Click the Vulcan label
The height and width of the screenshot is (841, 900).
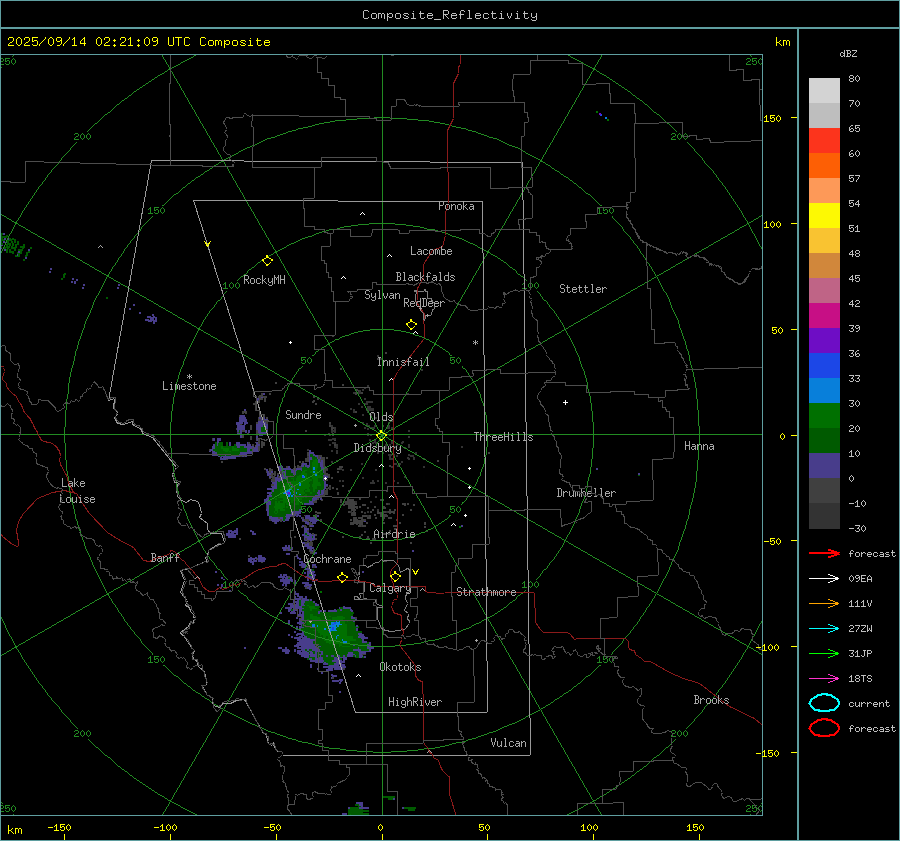click(x=508, y=743)
